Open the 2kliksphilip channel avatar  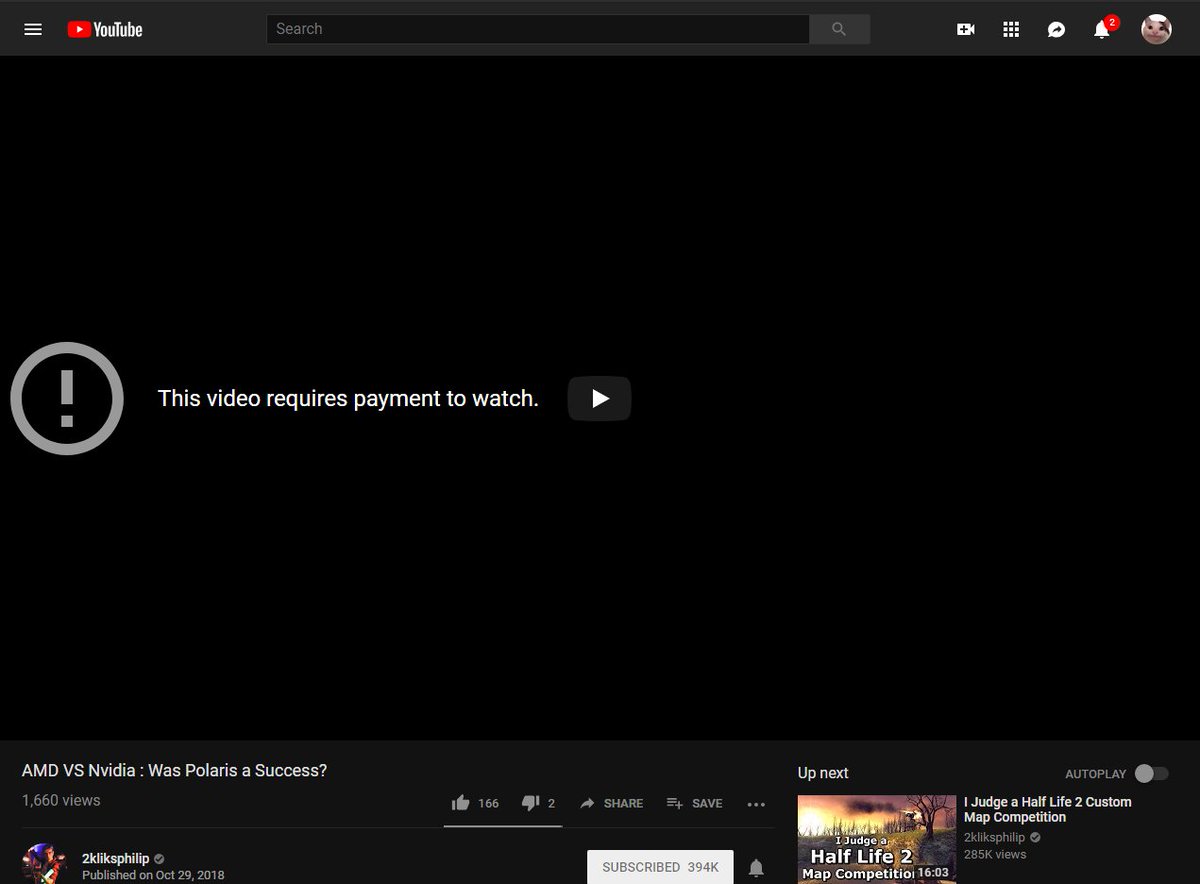[x=46, y=864]
